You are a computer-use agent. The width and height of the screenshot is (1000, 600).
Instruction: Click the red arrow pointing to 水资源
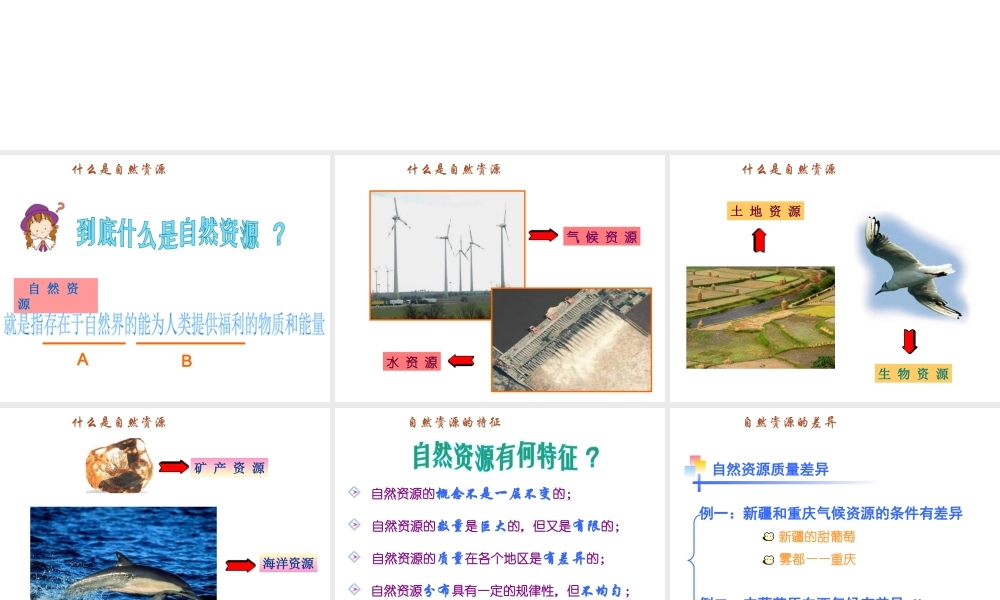(461, 361)
